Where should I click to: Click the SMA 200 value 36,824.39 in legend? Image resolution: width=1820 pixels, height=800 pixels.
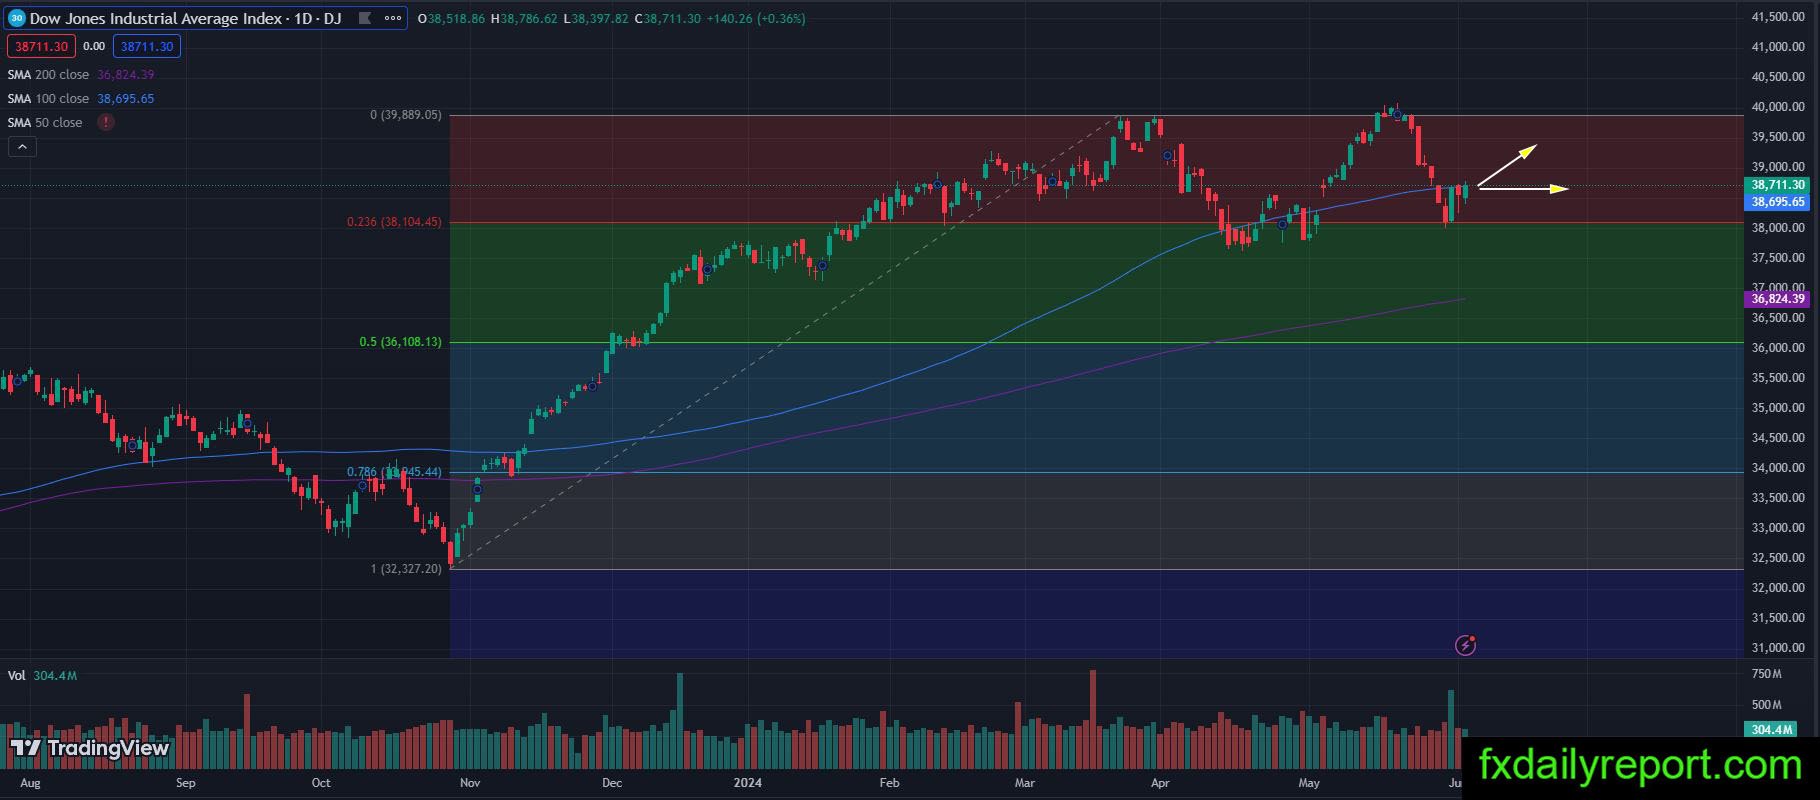click(x=126, y=74)
